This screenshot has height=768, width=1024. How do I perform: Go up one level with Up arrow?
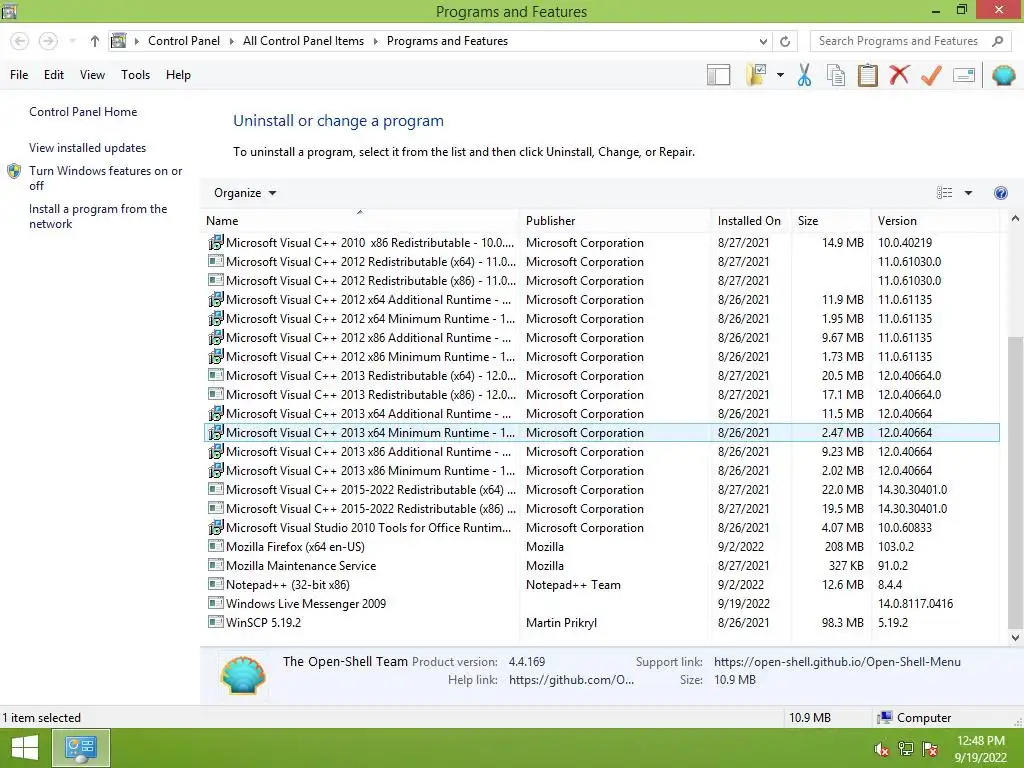pyautogui.click(x=95, y=41)
